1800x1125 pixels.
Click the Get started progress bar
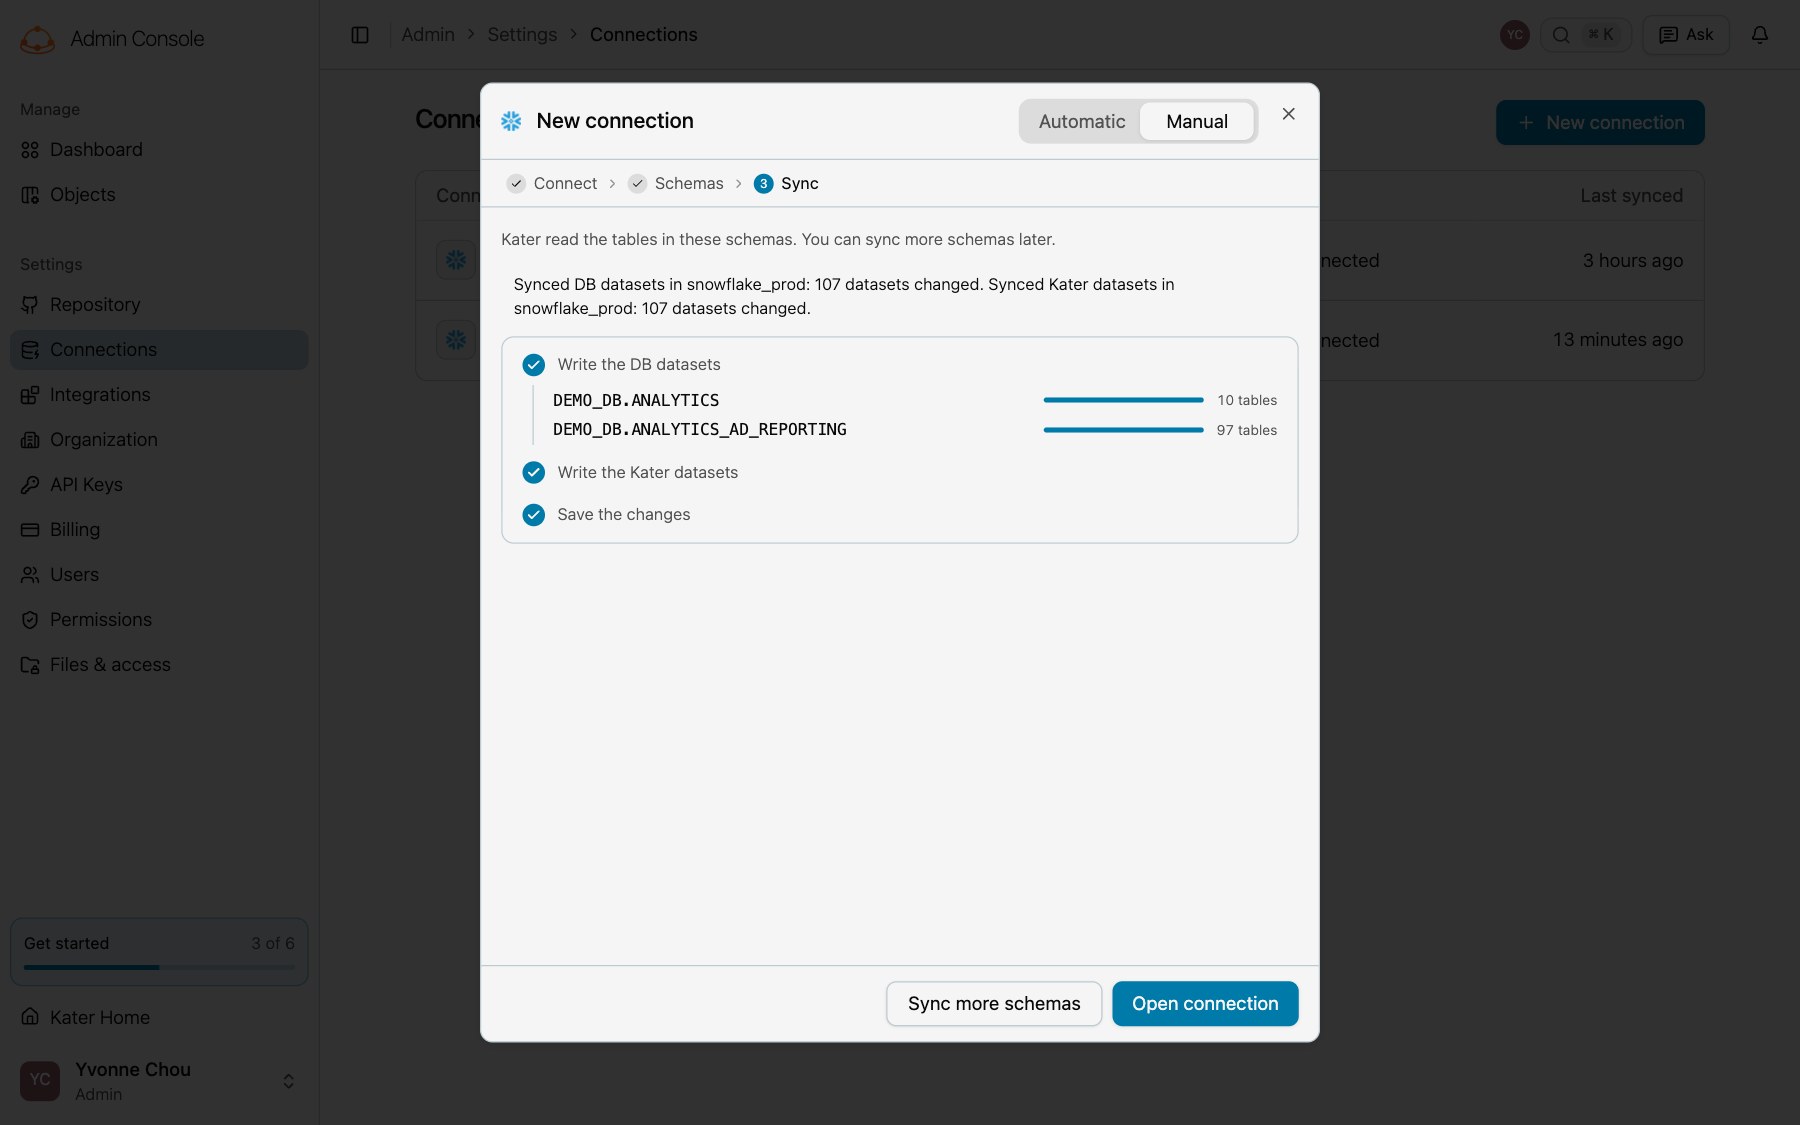pyautogui.click(x=159, y=967)
